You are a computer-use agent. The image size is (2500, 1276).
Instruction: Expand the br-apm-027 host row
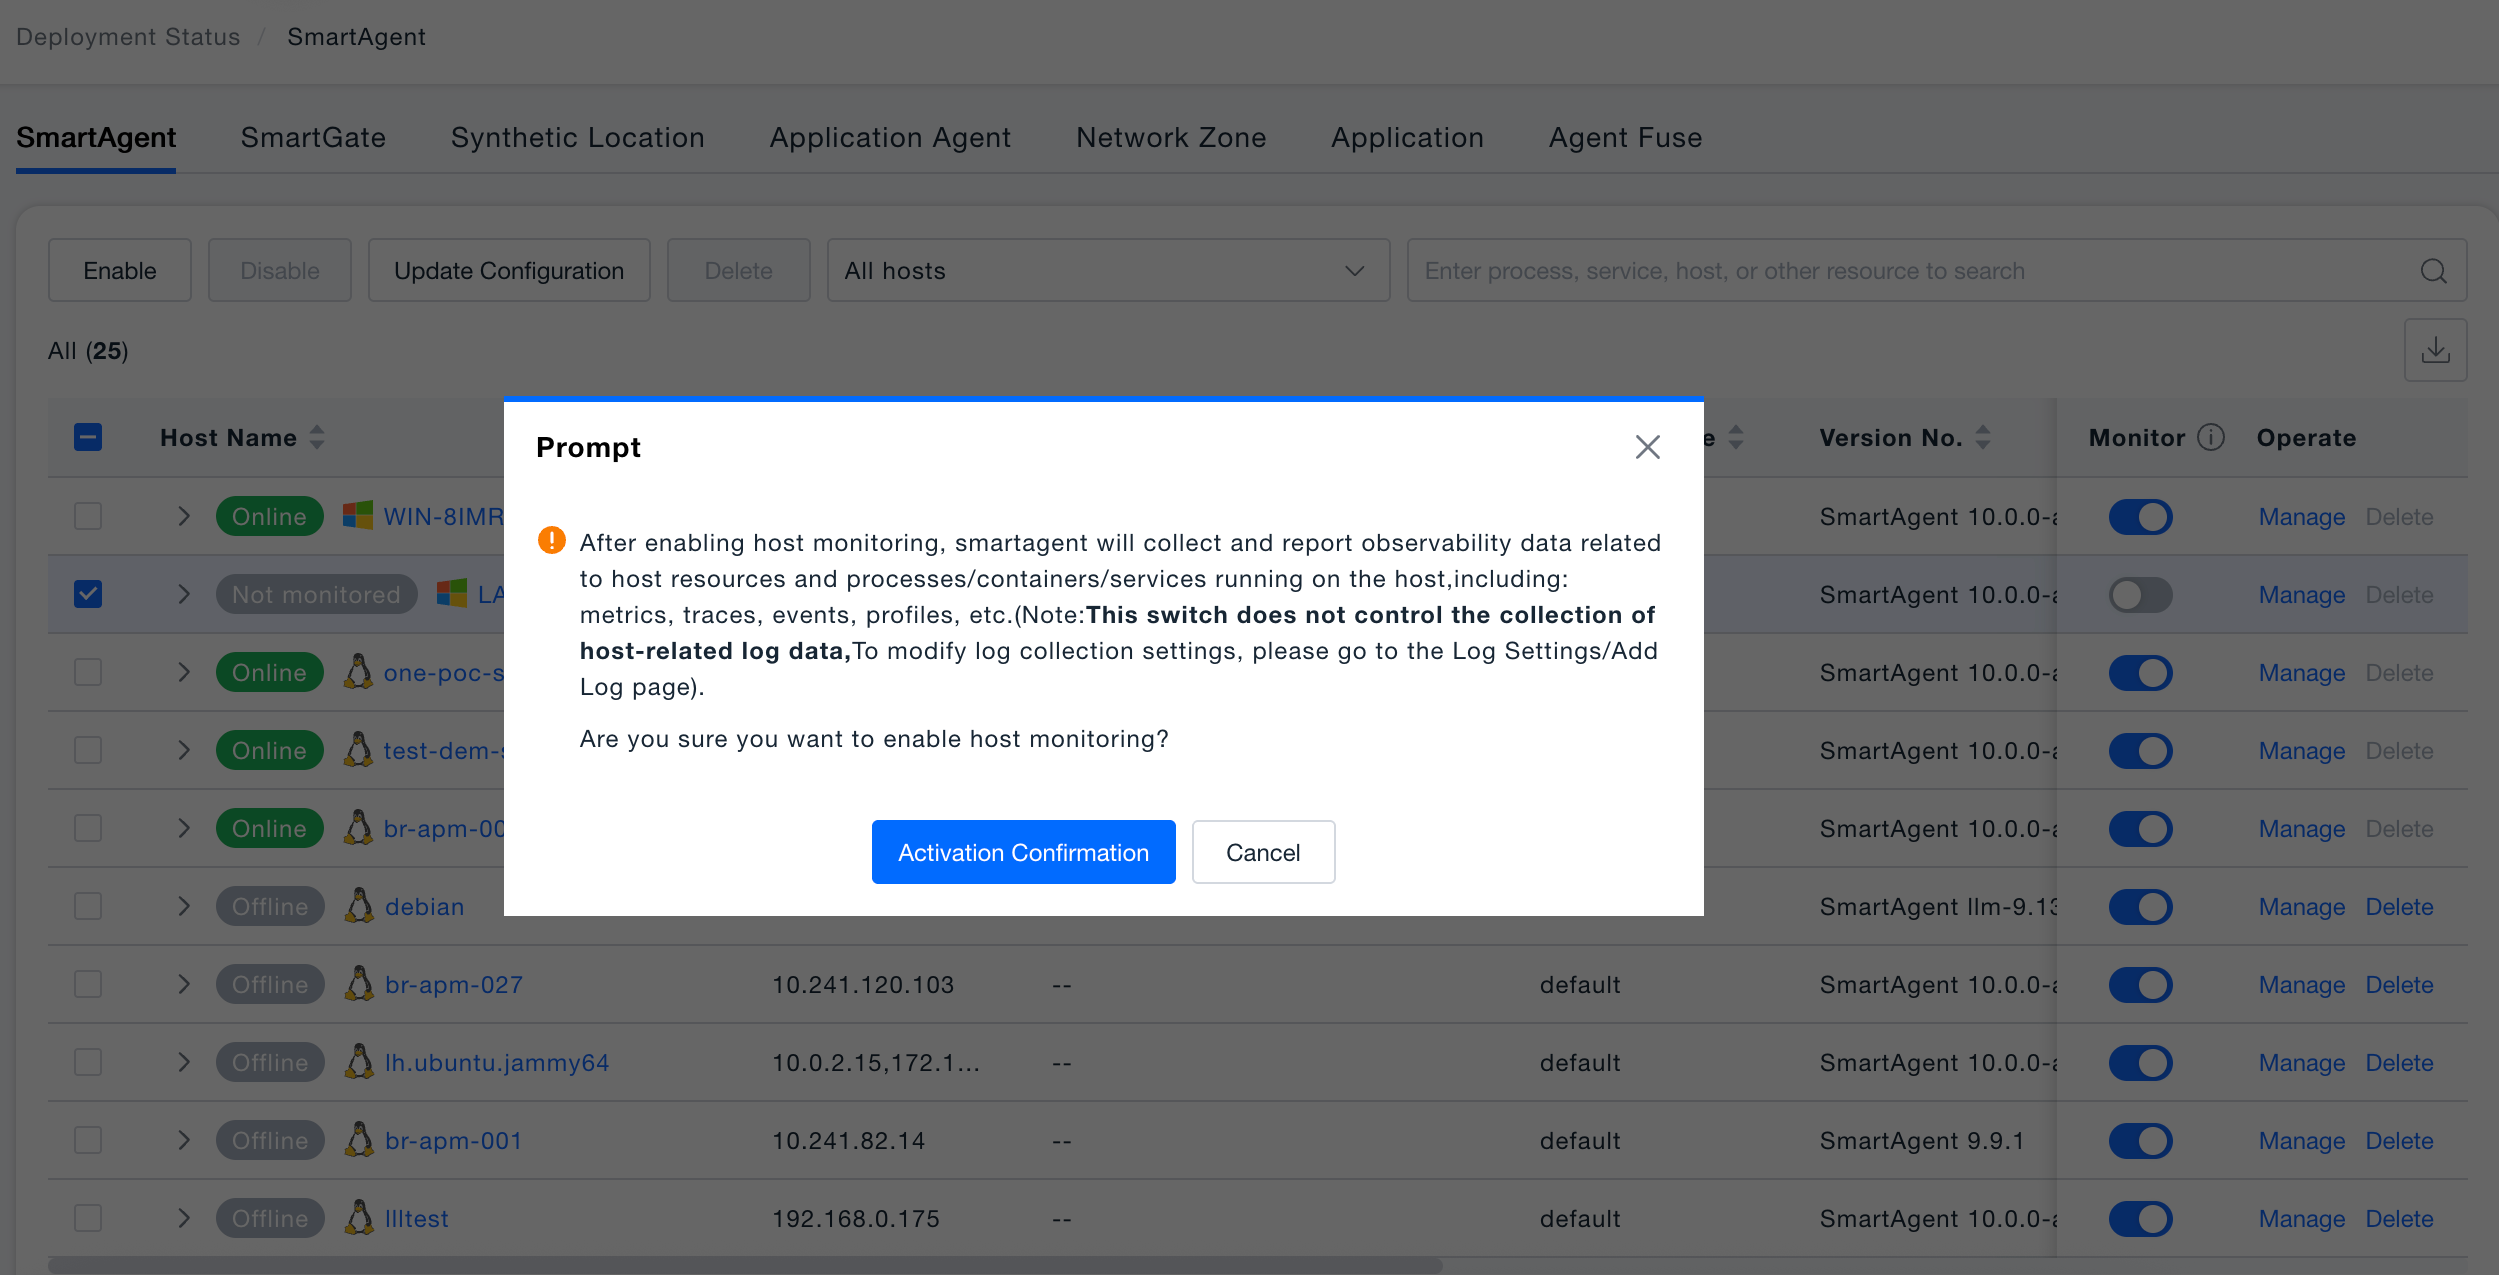coord(184,984)
